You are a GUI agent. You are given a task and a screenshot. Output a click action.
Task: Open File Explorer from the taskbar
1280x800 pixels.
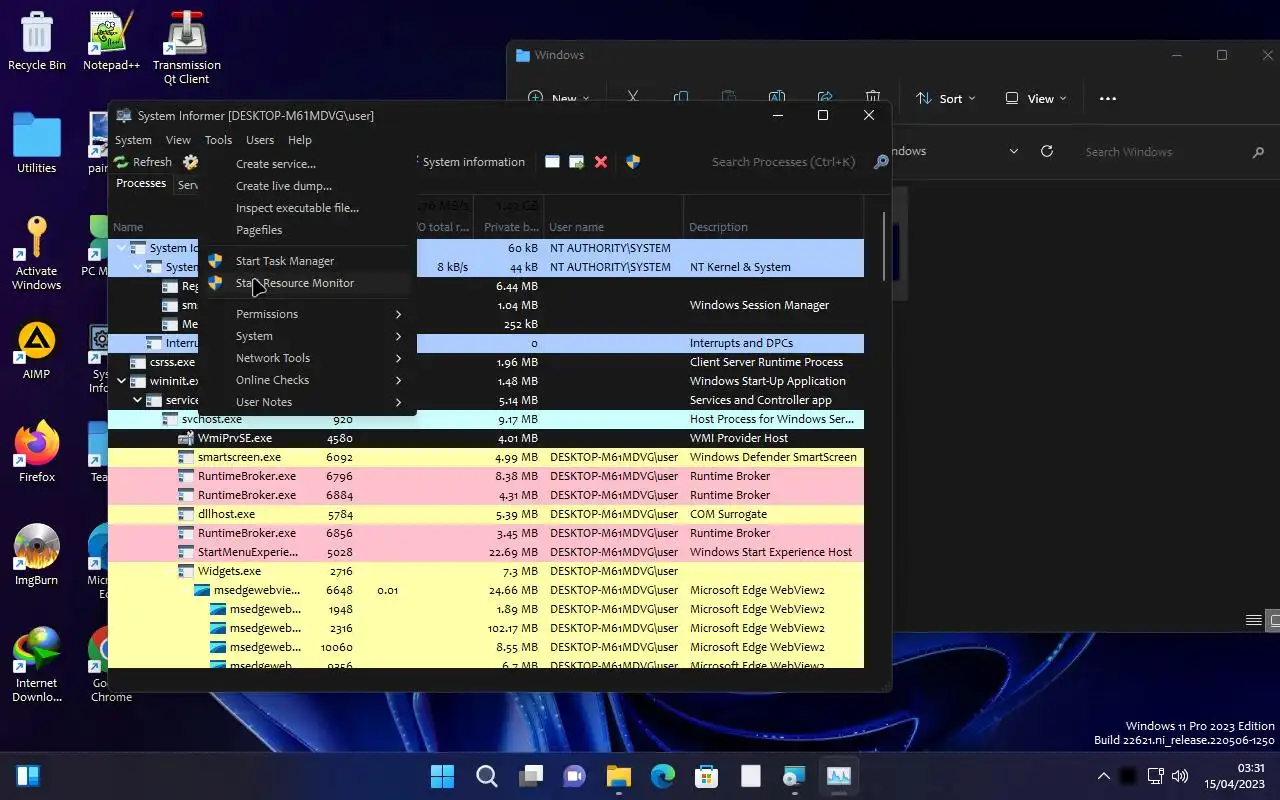tap(618, 776)
